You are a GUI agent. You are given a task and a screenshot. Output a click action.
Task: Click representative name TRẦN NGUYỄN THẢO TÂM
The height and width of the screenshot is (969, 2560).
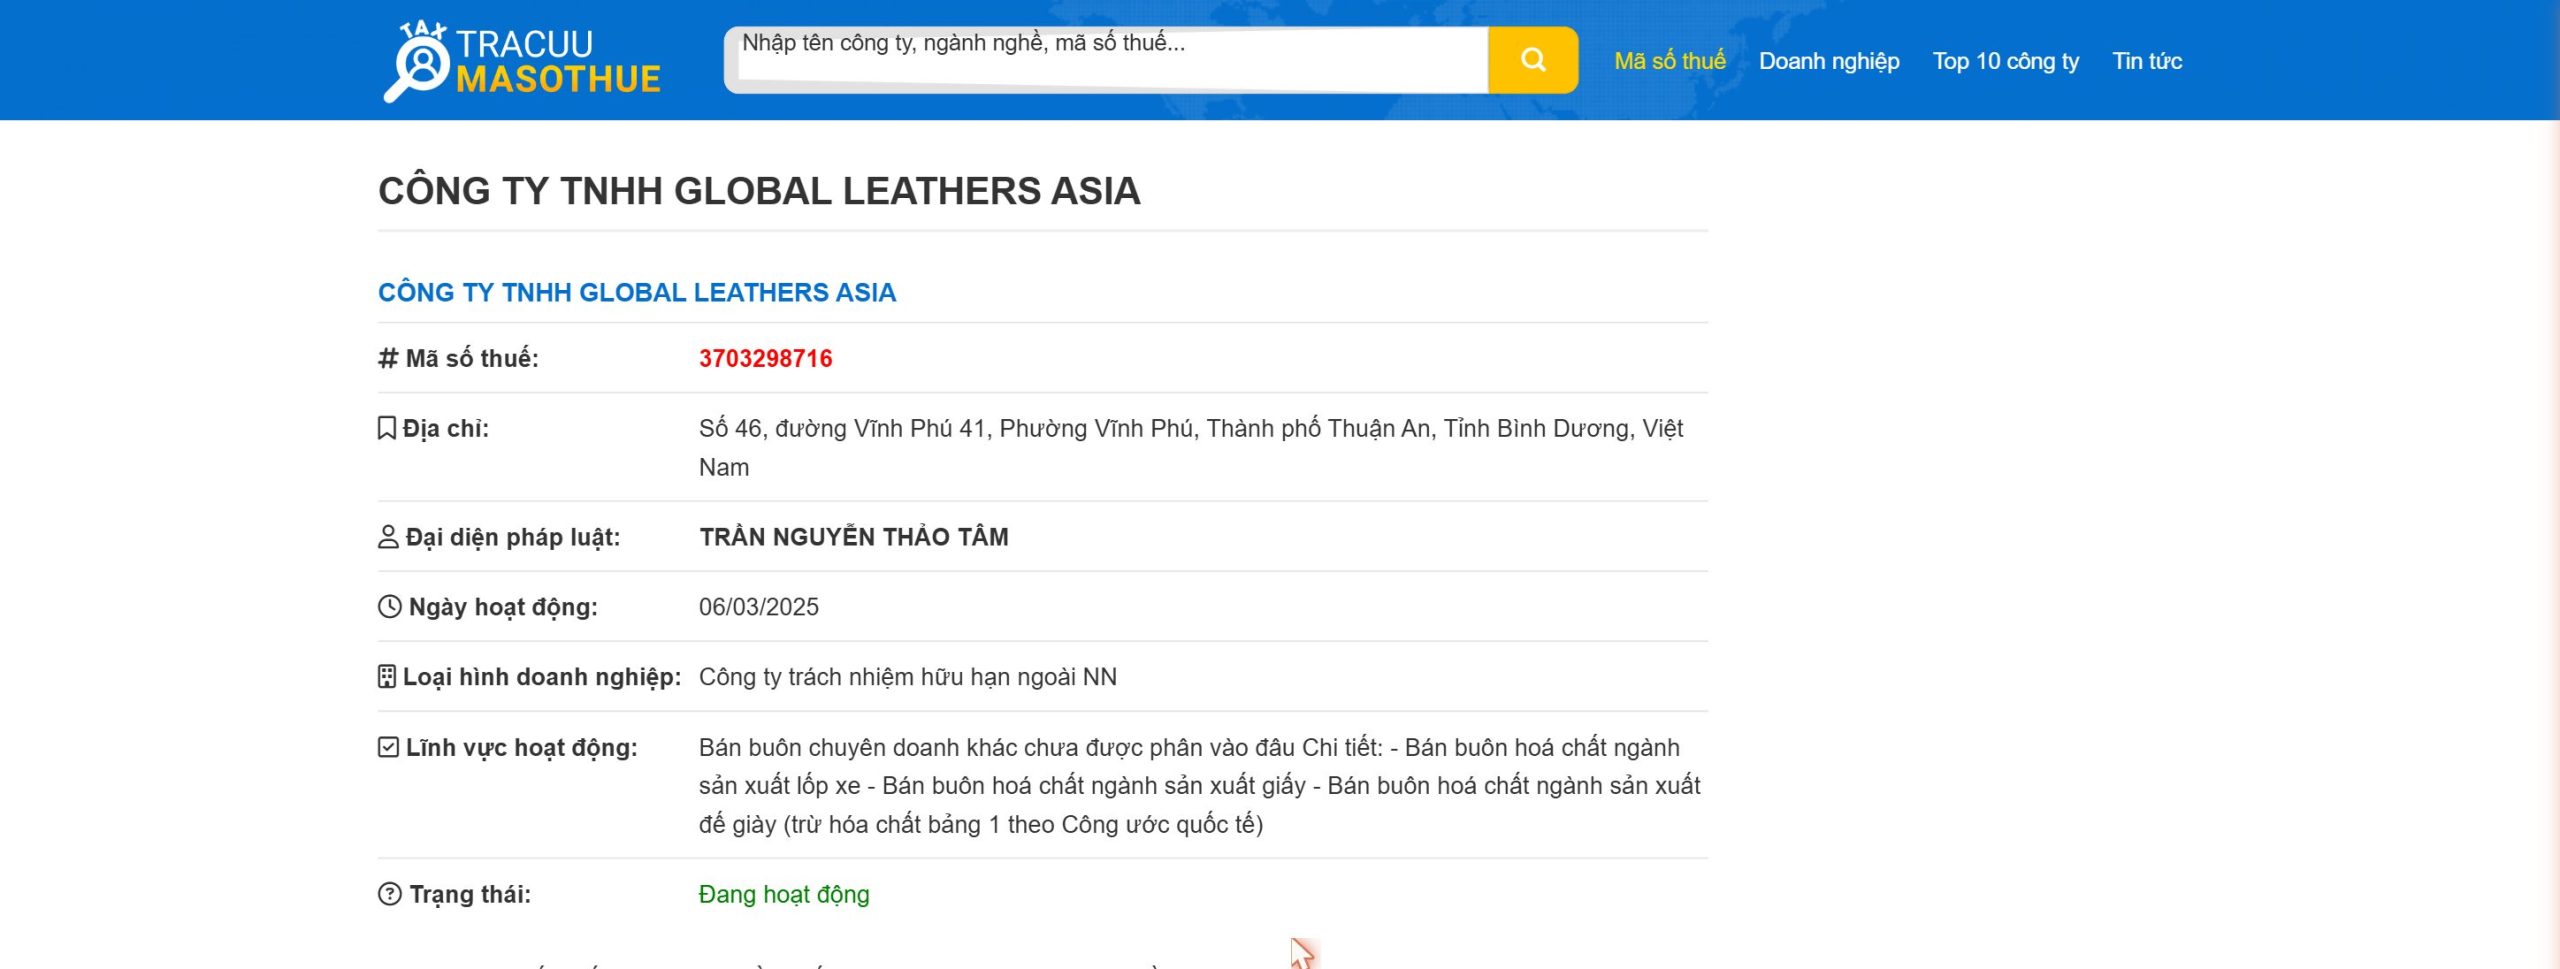click(853, 537)
